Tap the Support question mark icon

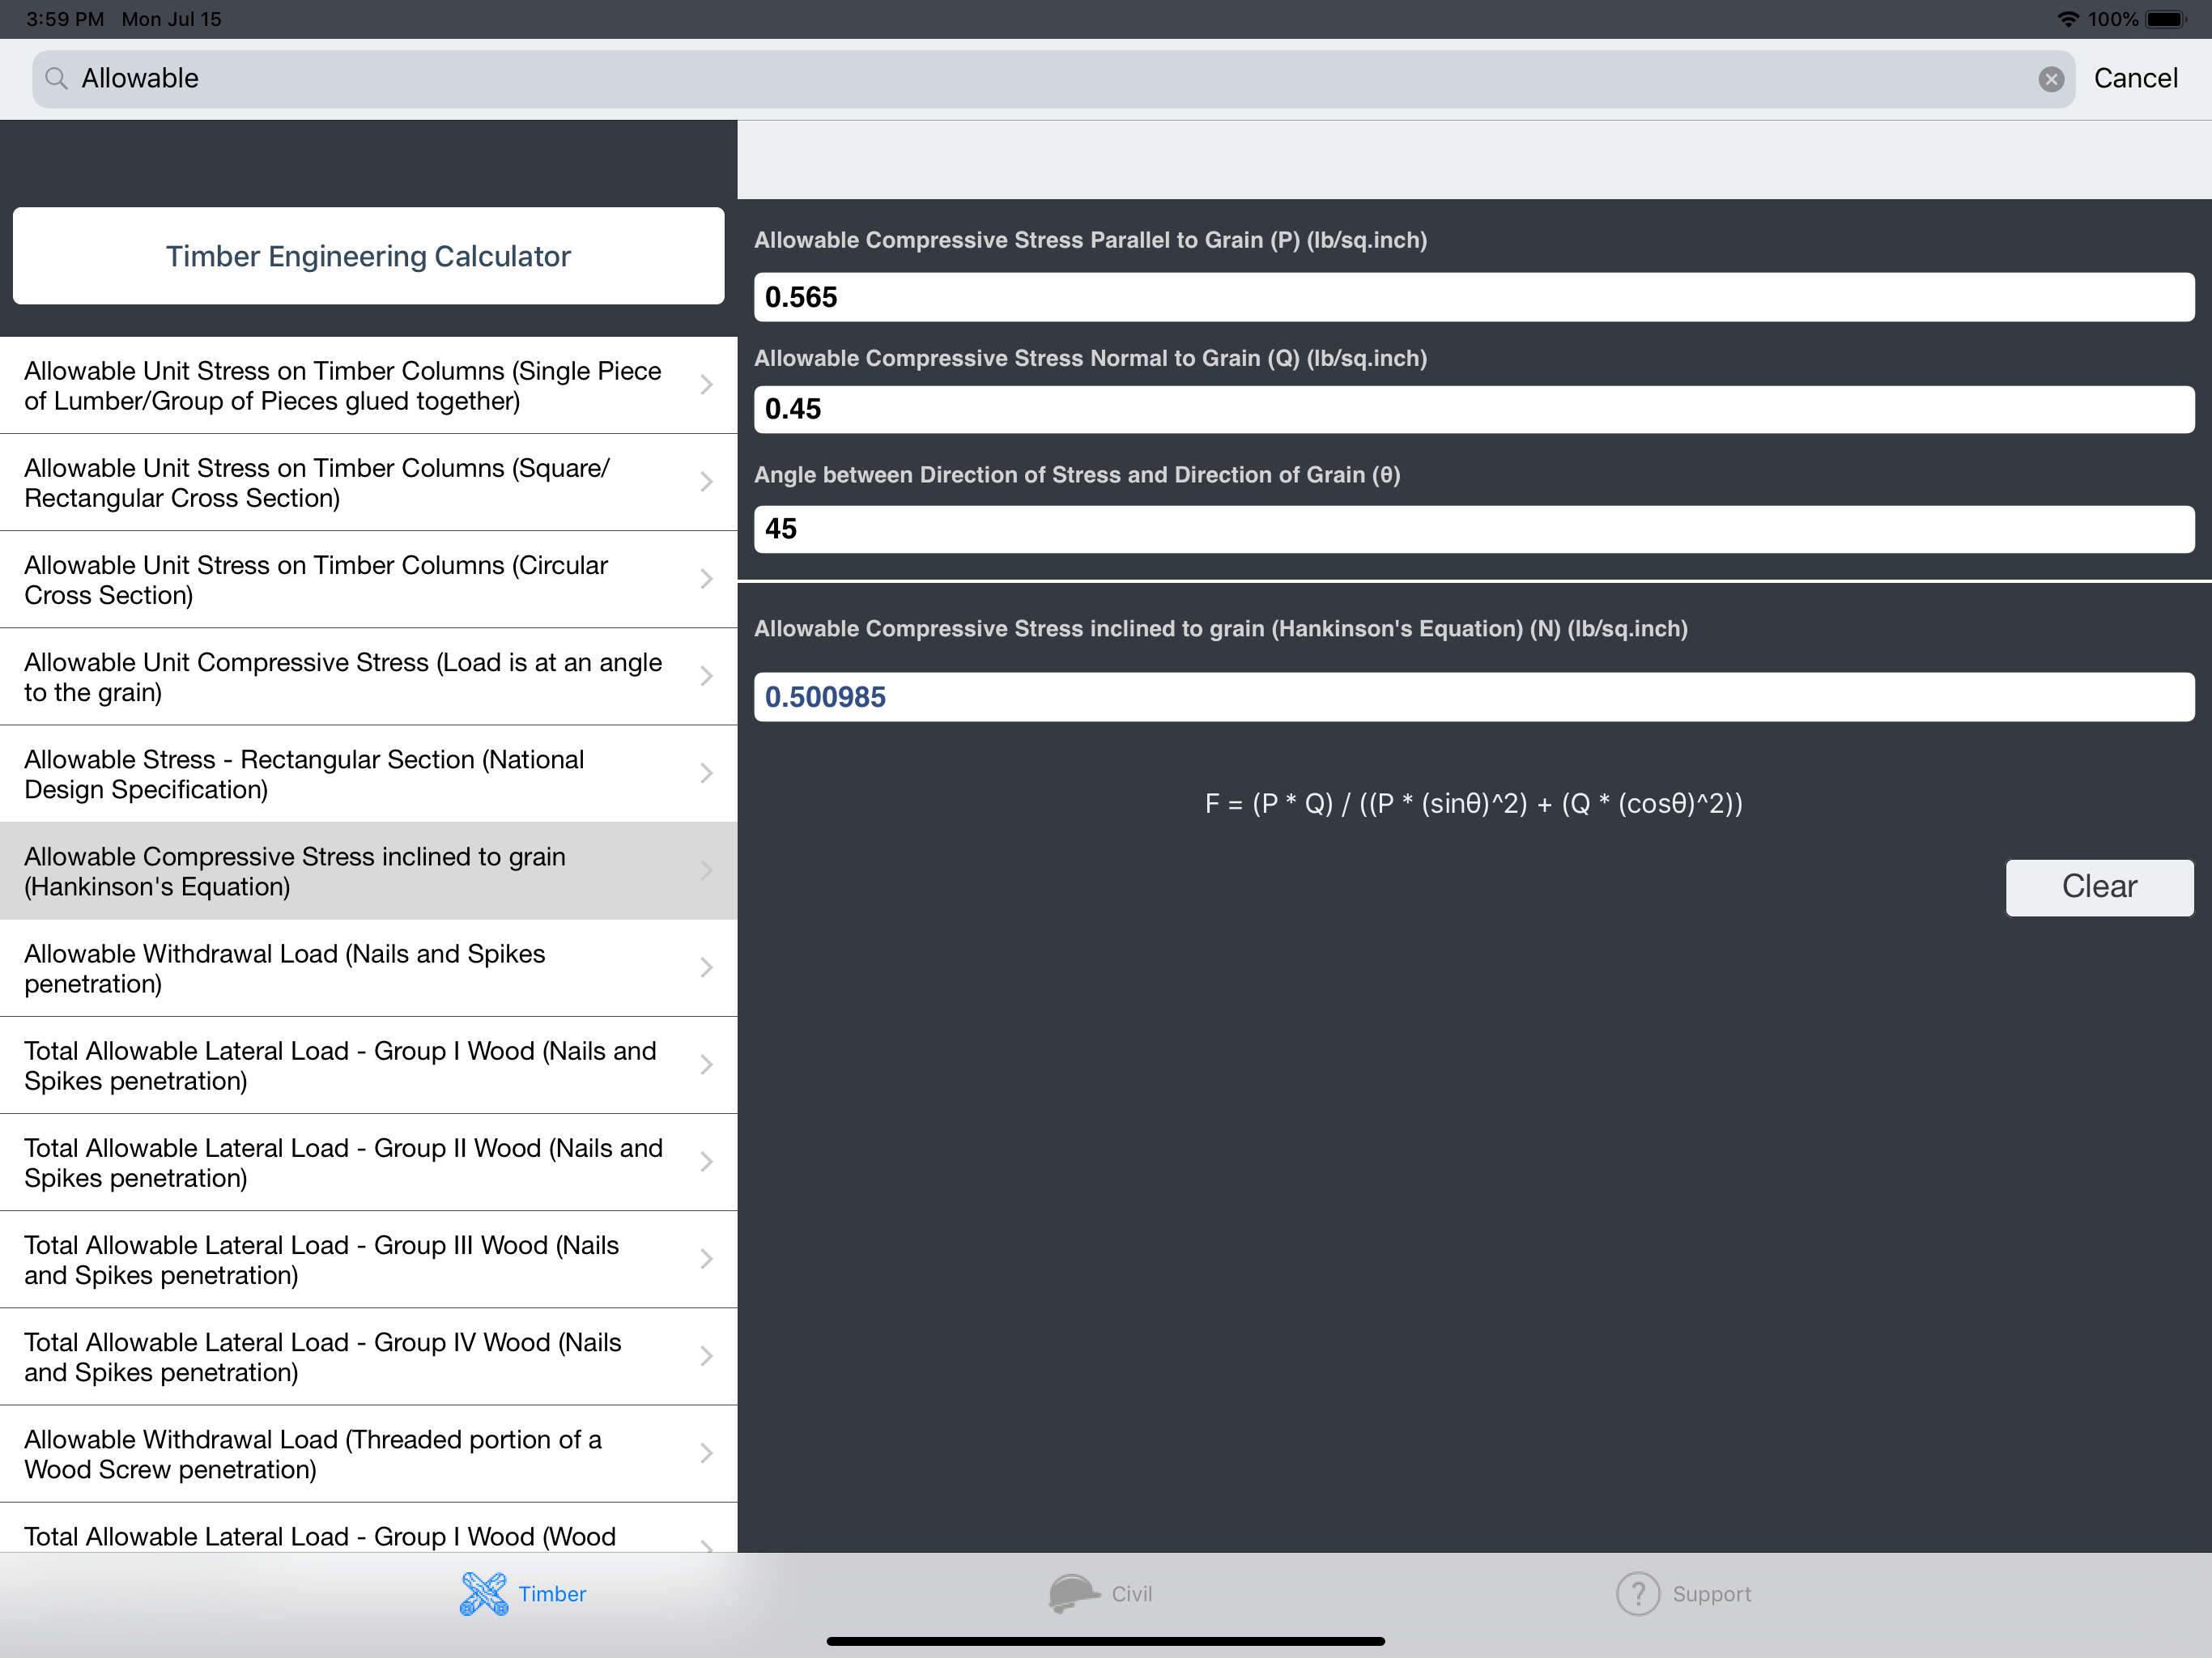[x=1637, y=1593]
